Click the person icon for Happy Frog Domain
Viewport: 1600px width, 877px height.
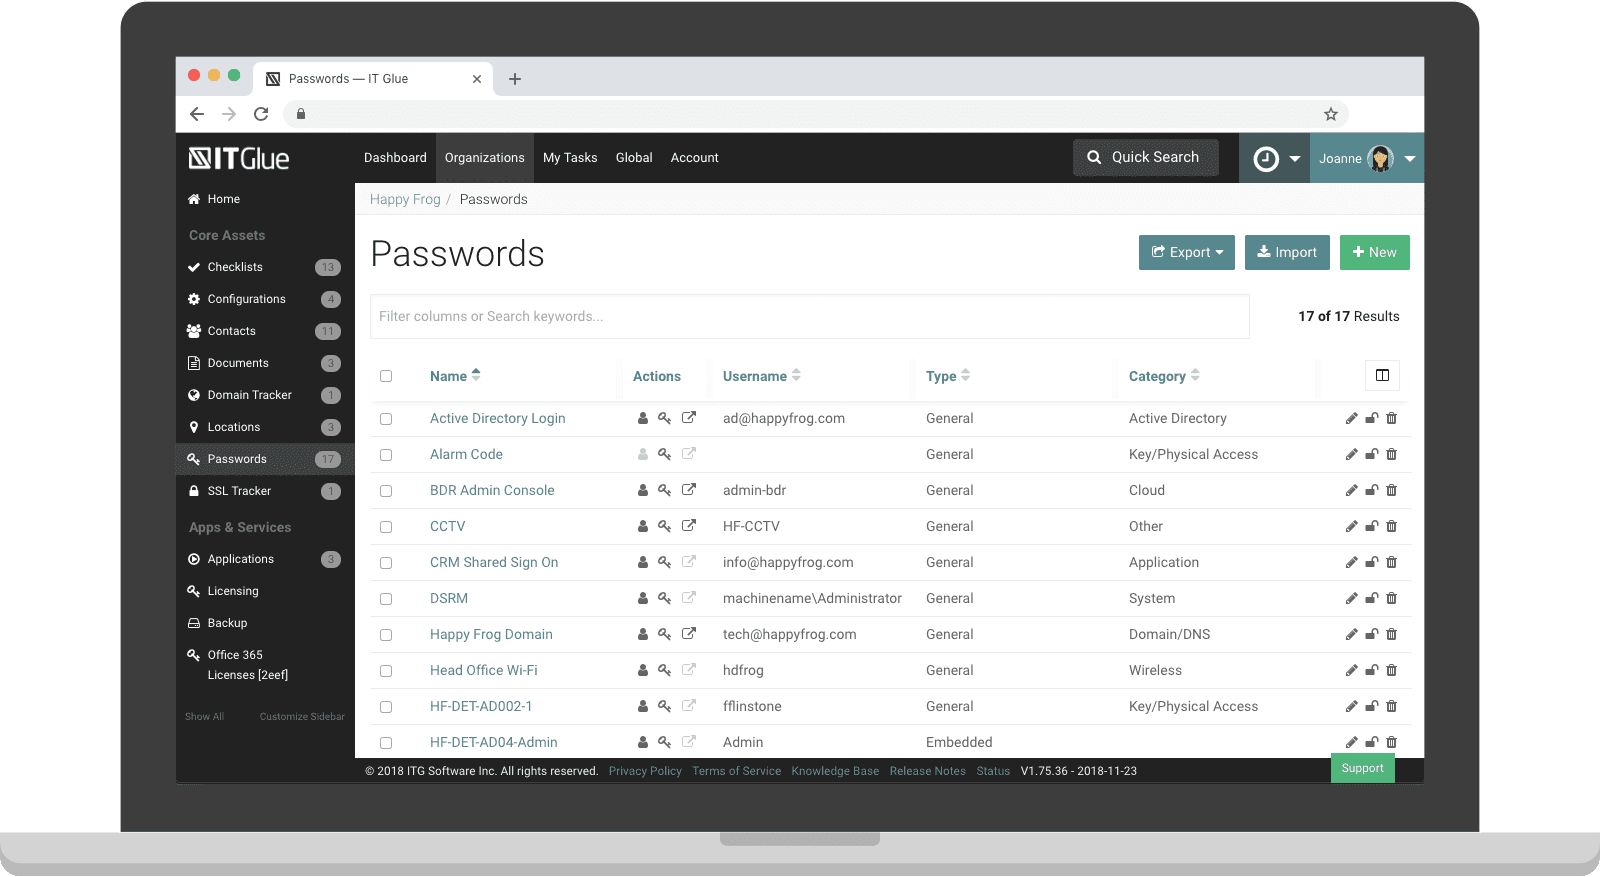643,634
